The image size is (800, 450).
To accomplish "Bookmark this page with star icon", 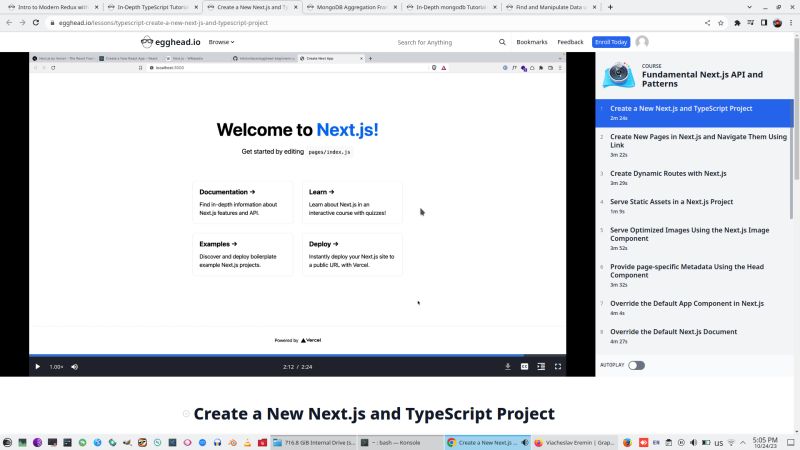I will click(x=720, y=22).
